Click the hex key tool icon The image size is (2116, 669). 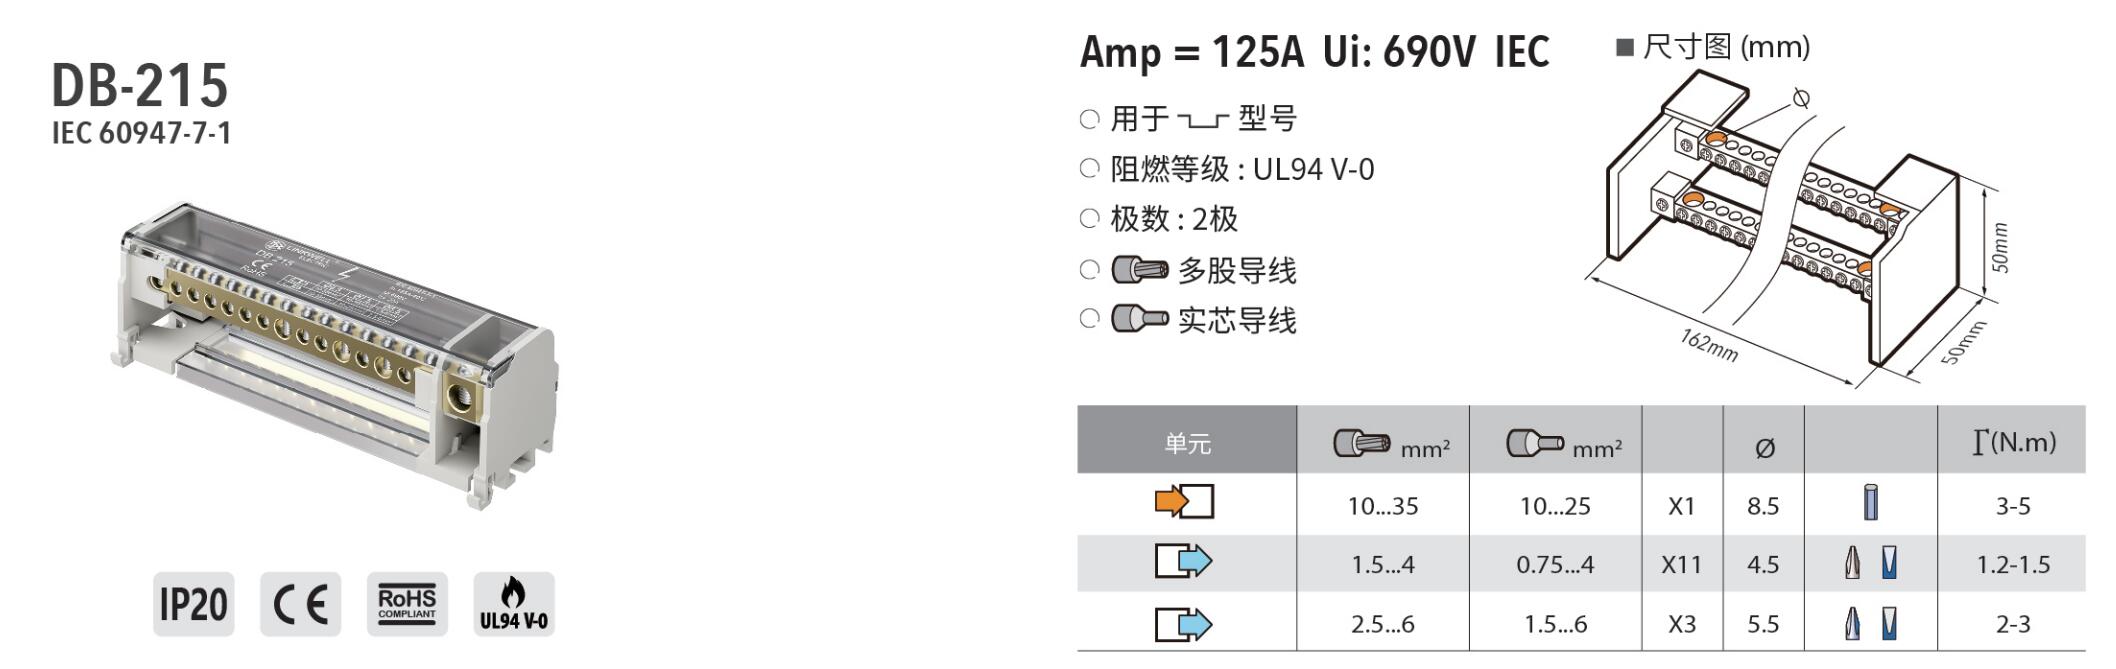pos(1870,502)
